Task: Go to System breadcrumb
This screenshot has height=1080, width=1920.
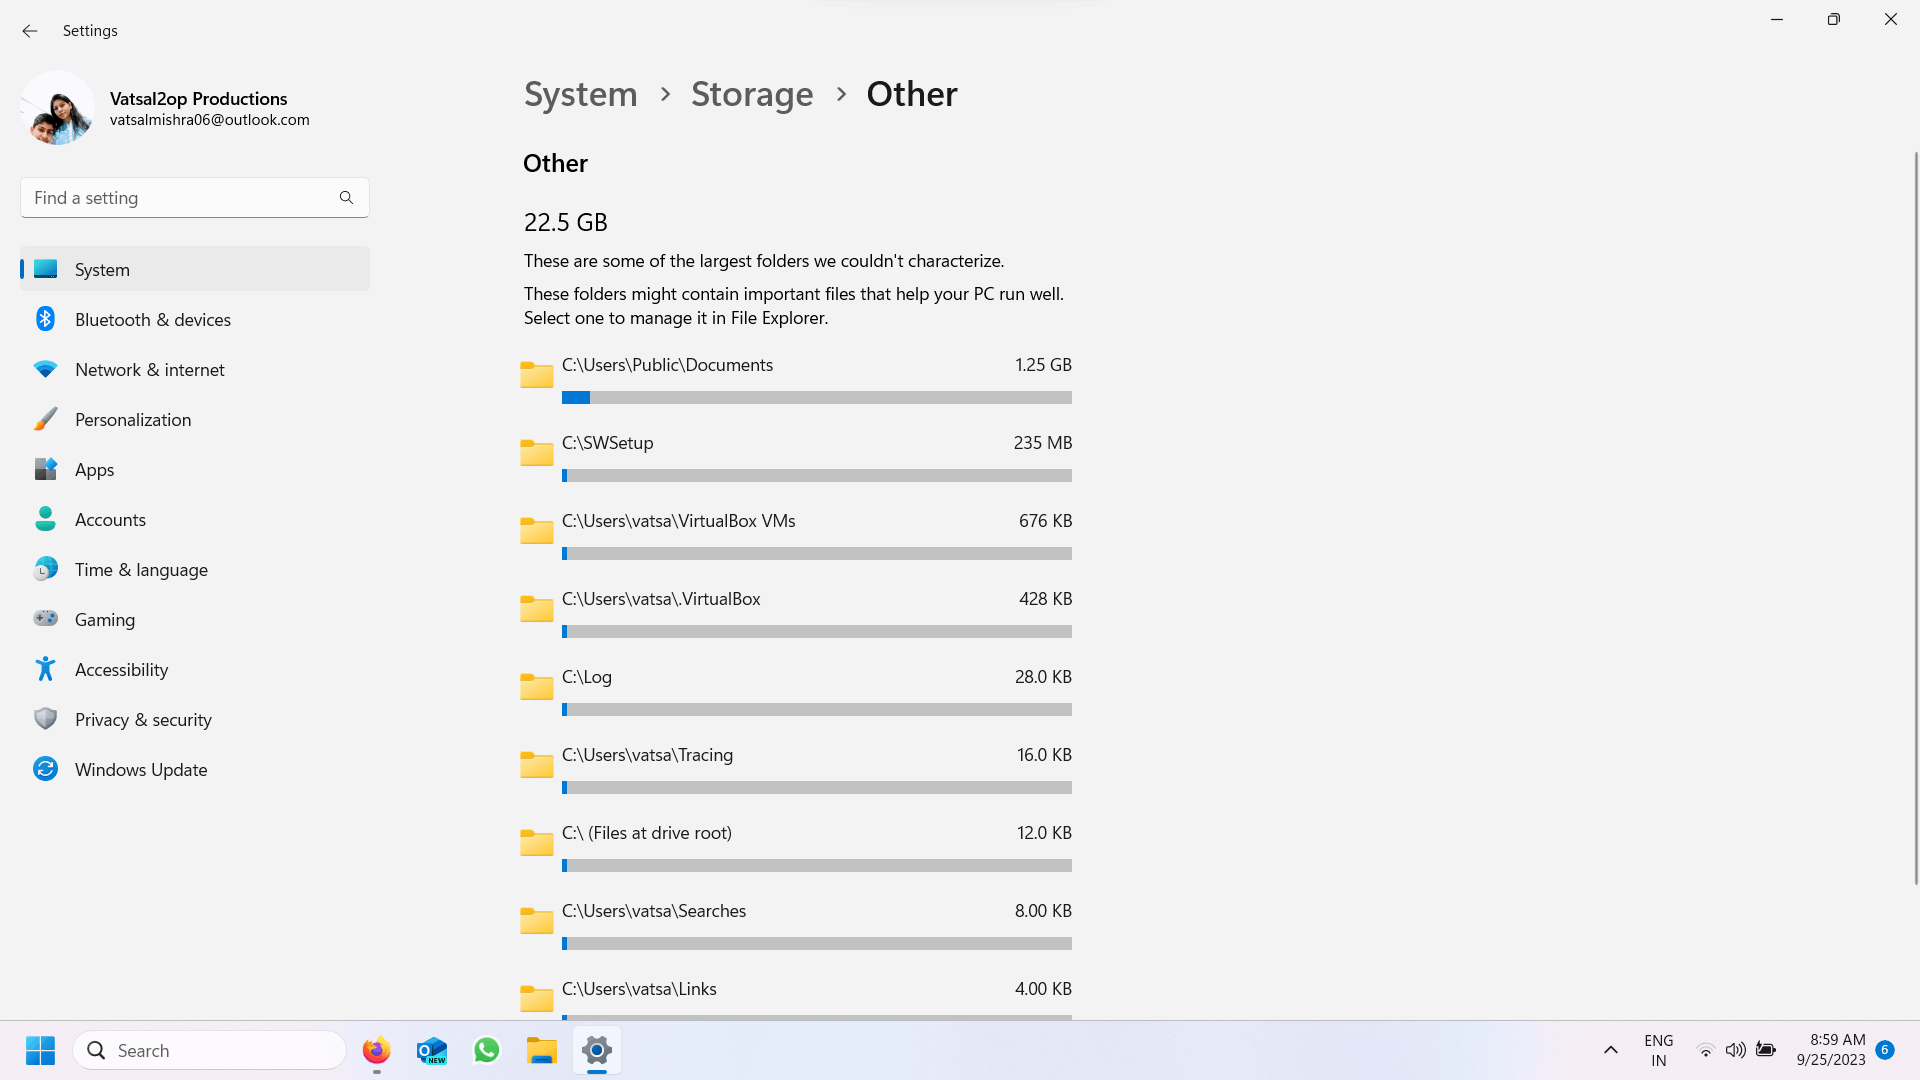Action: 580,94
